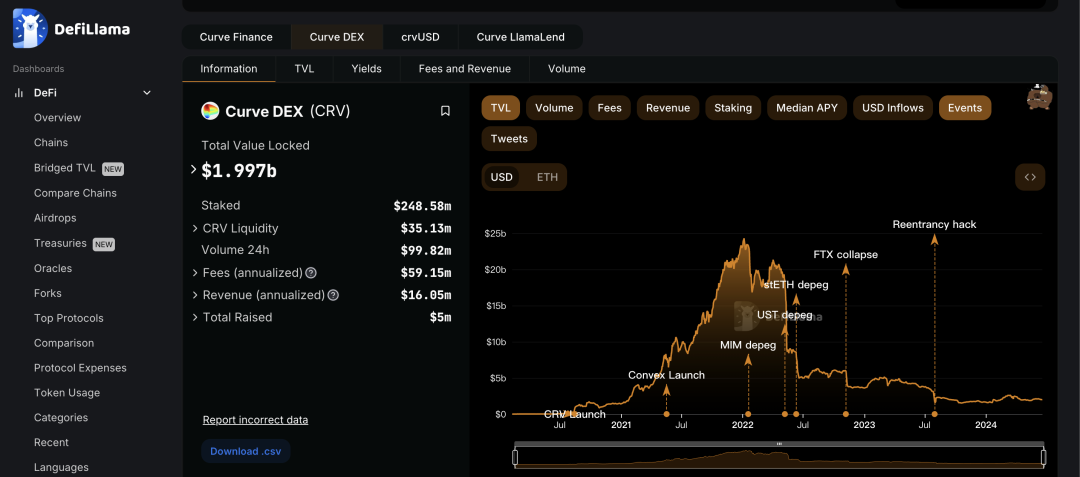Image resolution: width=1080 pixels, height=477 pixels.
Task: Click the MIM depeg event marker
Action: [x=748, y=414]
